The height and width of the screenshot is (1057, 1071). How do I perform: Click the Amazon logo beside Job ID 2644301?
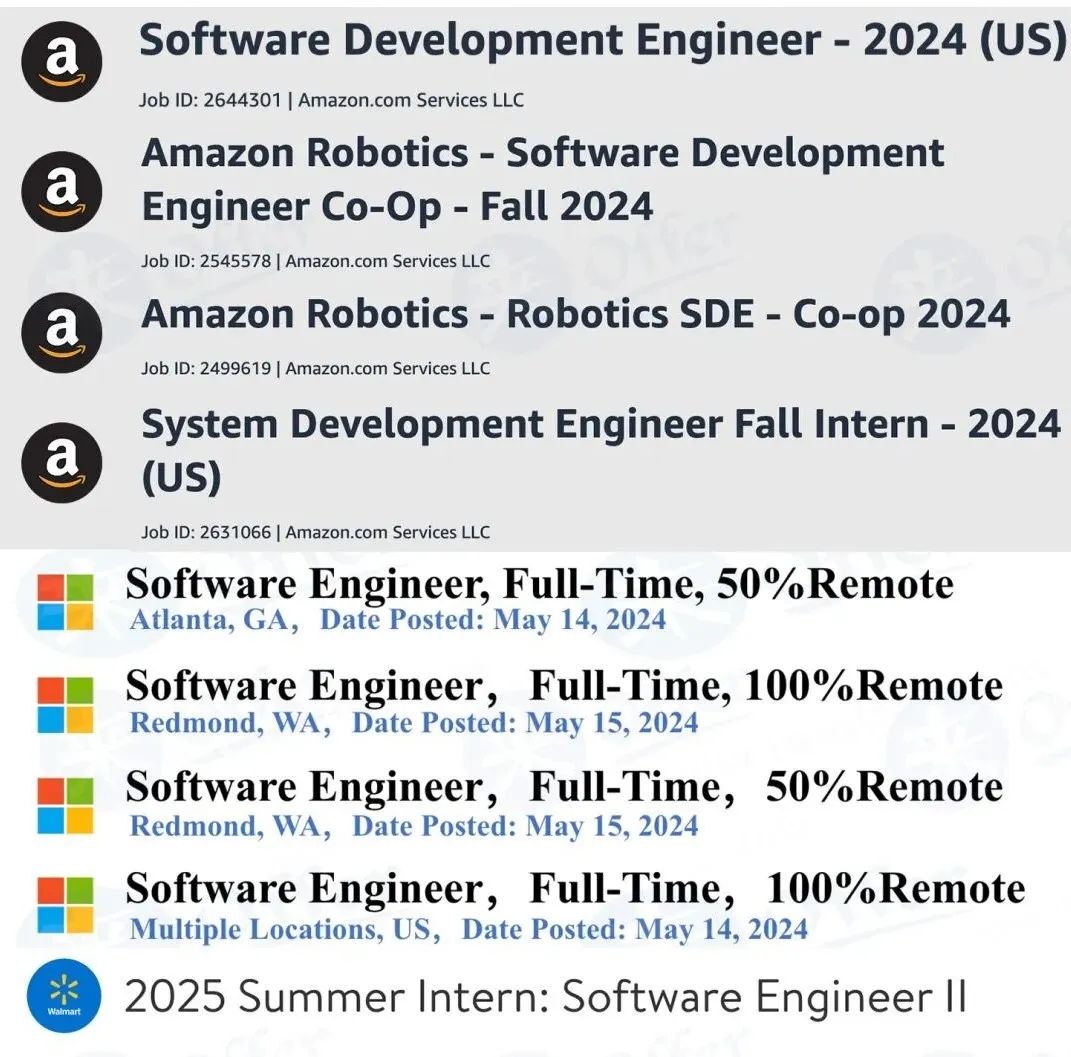62,61
